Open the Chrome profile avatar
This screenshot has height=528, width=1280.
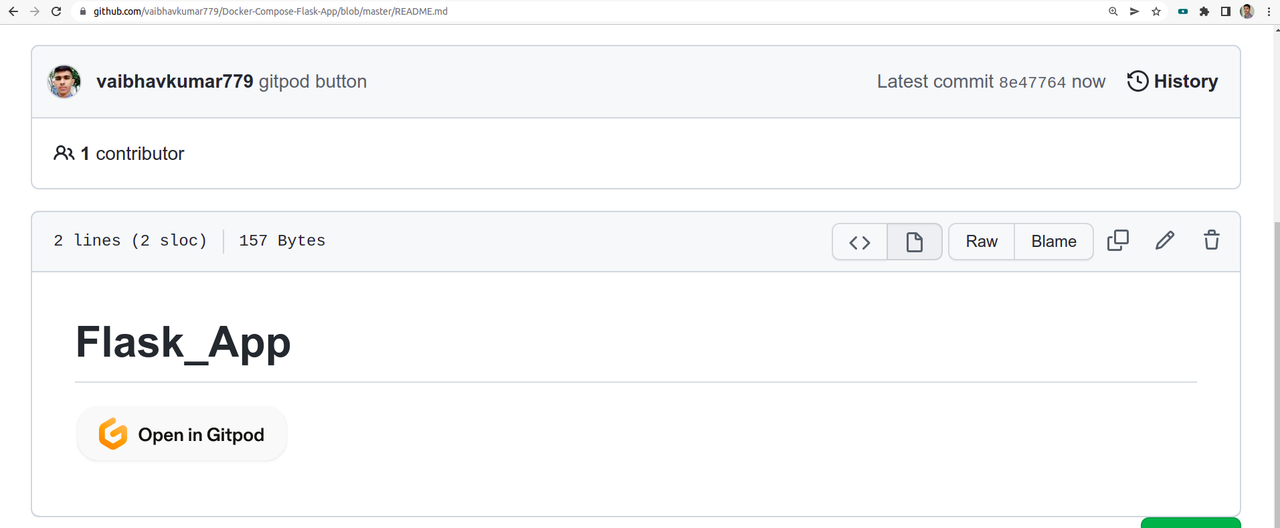pos(1247,11)
